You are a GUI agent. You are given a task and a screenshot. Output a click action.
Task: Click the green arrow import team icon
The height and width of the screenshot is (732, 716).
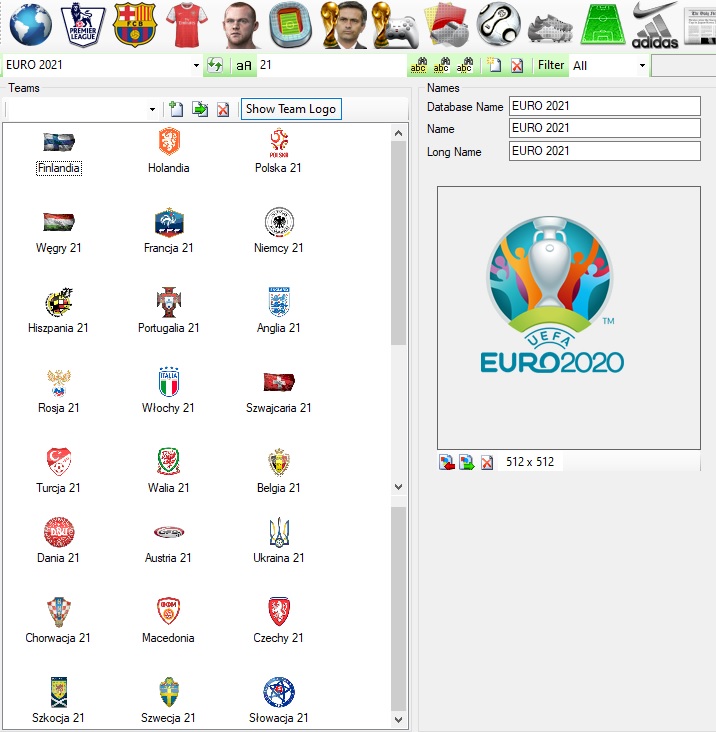point(200,109)
